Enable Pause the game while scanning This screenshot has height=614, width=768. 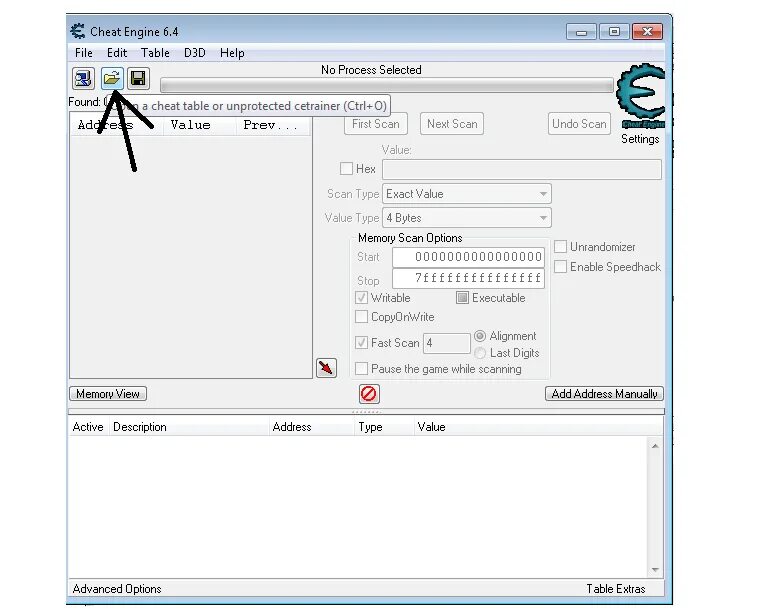361,368
